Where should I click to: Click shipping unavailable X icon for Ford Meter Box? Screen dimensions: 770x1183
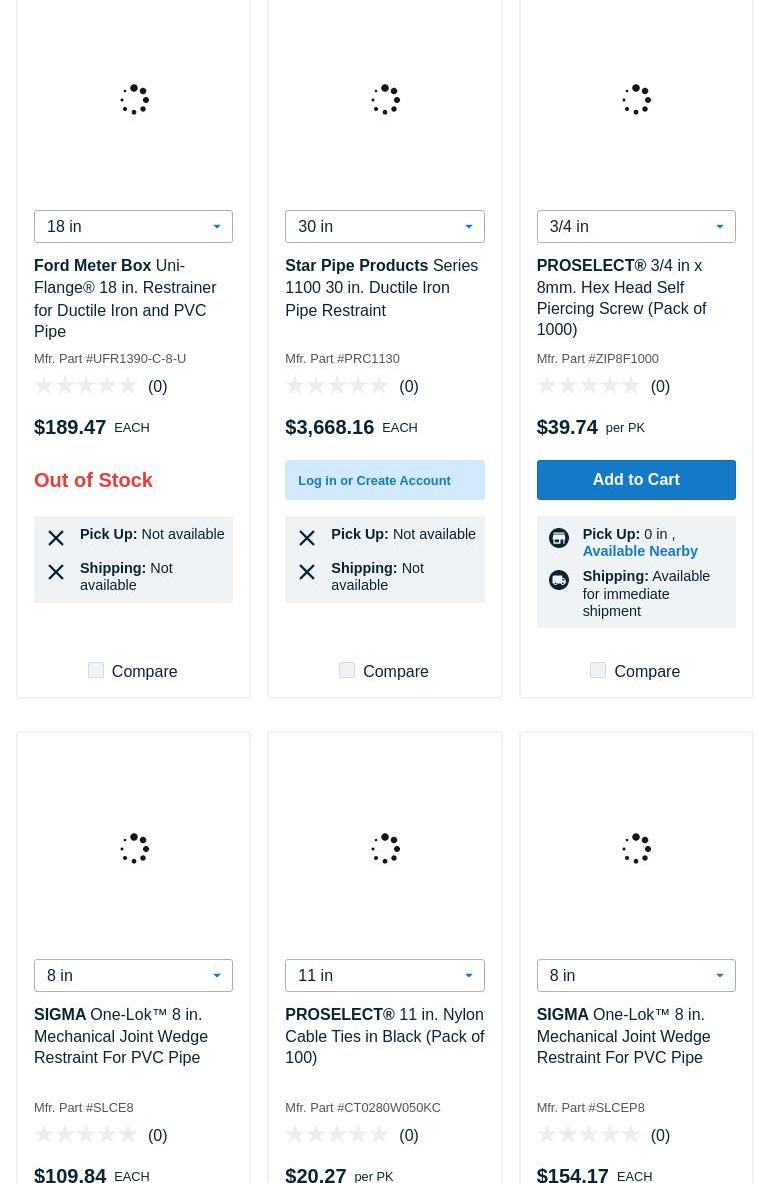tap(56, 572)
